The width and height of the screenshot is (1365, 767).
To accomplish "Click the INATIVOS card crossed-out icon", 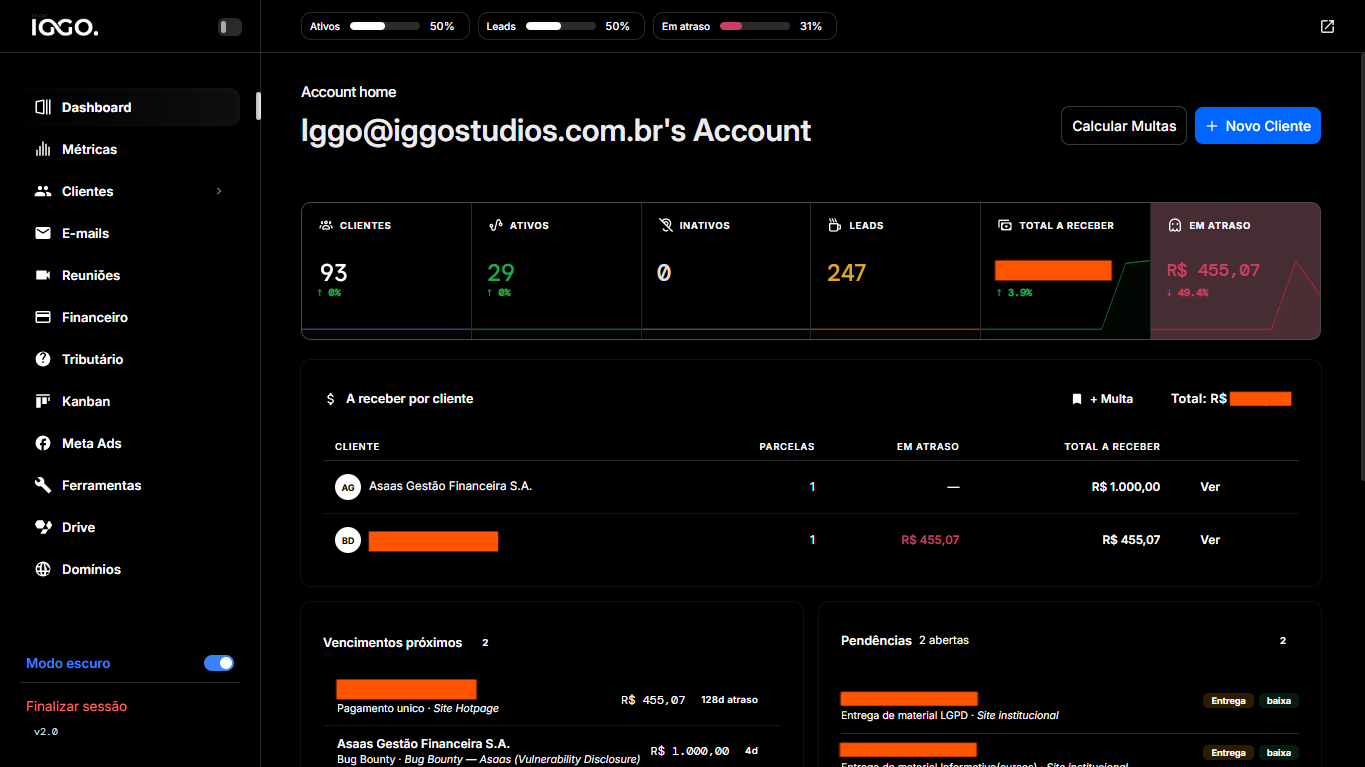I will [x=666, y=226].
